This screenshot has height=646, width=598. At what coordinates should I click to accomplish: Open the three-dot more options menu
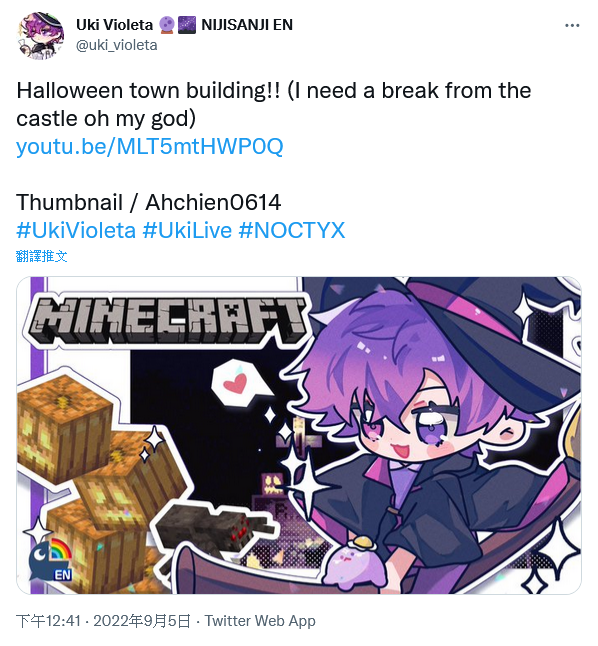pos(572,26)
